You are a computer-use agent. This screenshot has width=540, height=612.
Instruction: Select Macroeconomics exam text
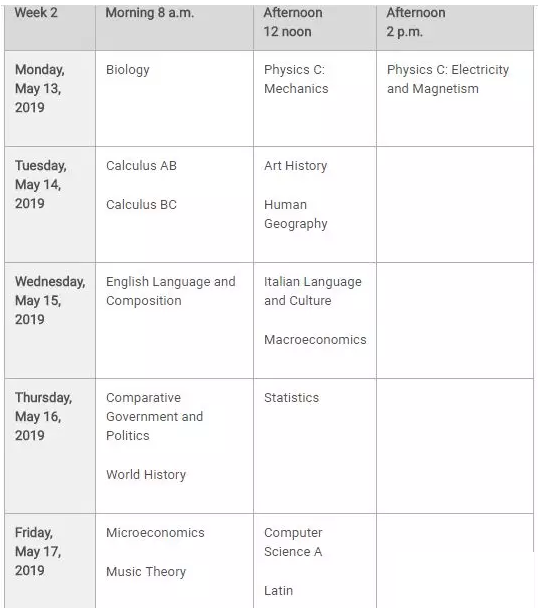315,340
